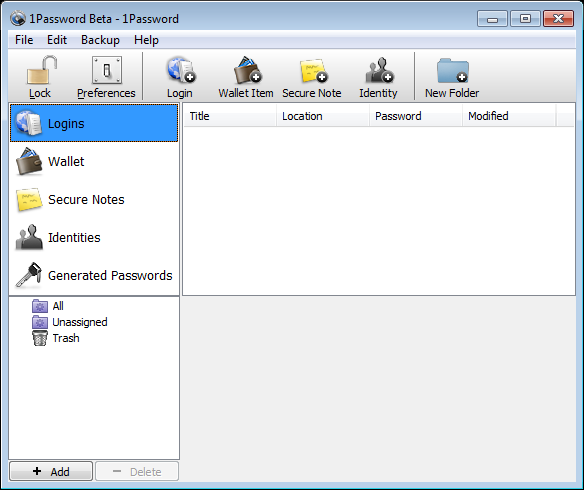Click the 1Password app icon in title bar

18,19
